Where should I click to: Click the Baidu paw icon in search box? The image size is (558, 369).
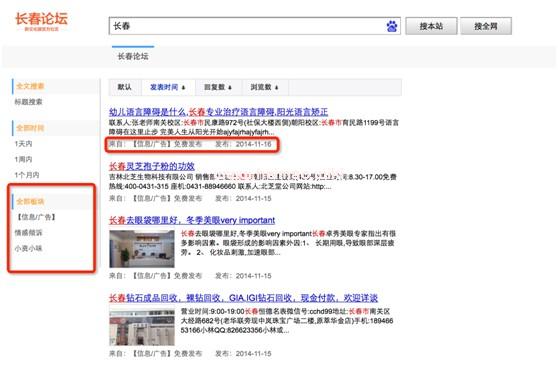click(392, 26)
